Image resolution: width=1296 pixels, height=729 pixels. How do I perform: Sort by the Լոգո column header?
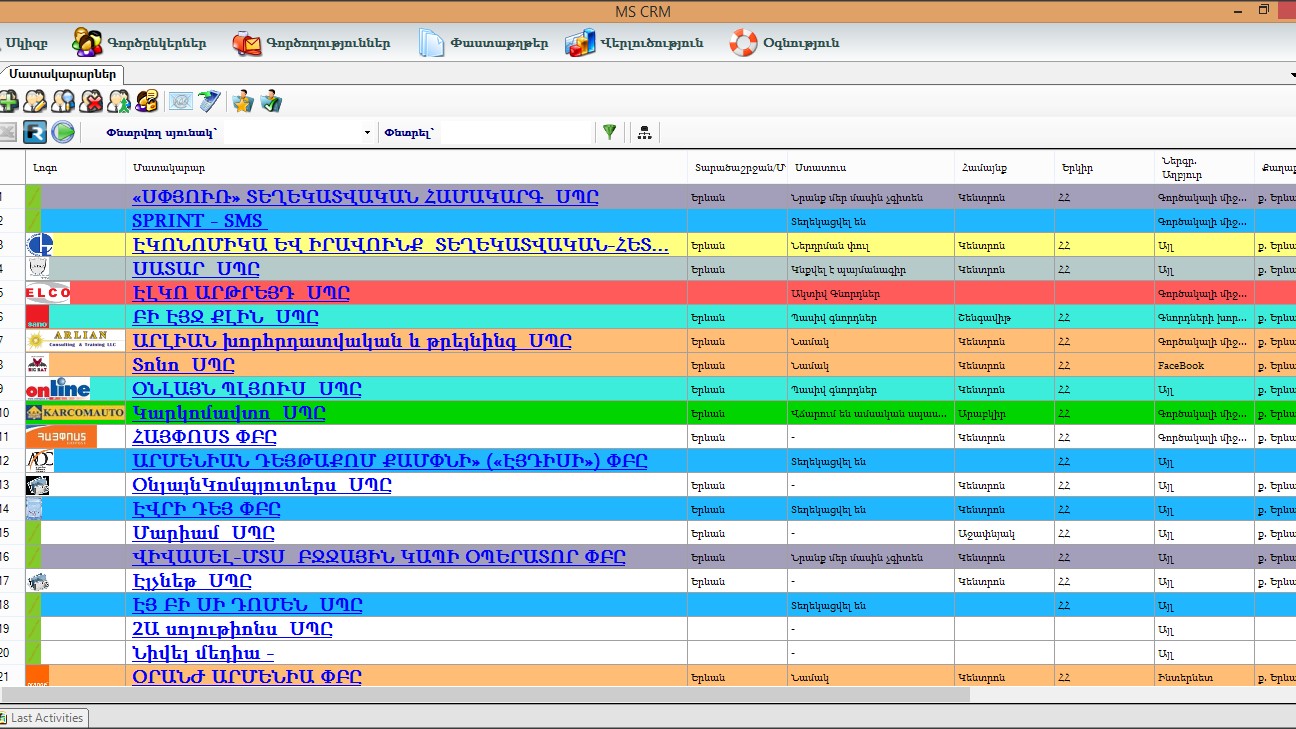(x=76, y=168)
